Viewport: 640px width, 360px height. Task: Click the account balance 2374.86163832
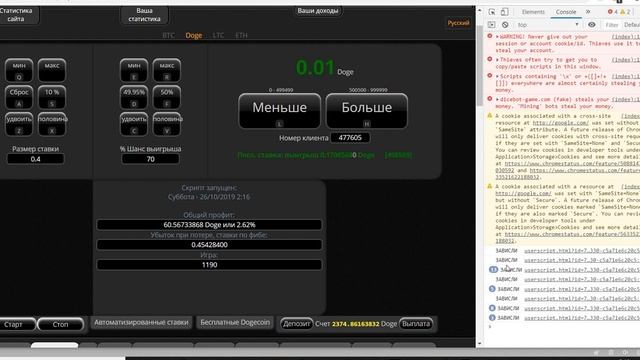pyautogui.click(x=355, y=324)
